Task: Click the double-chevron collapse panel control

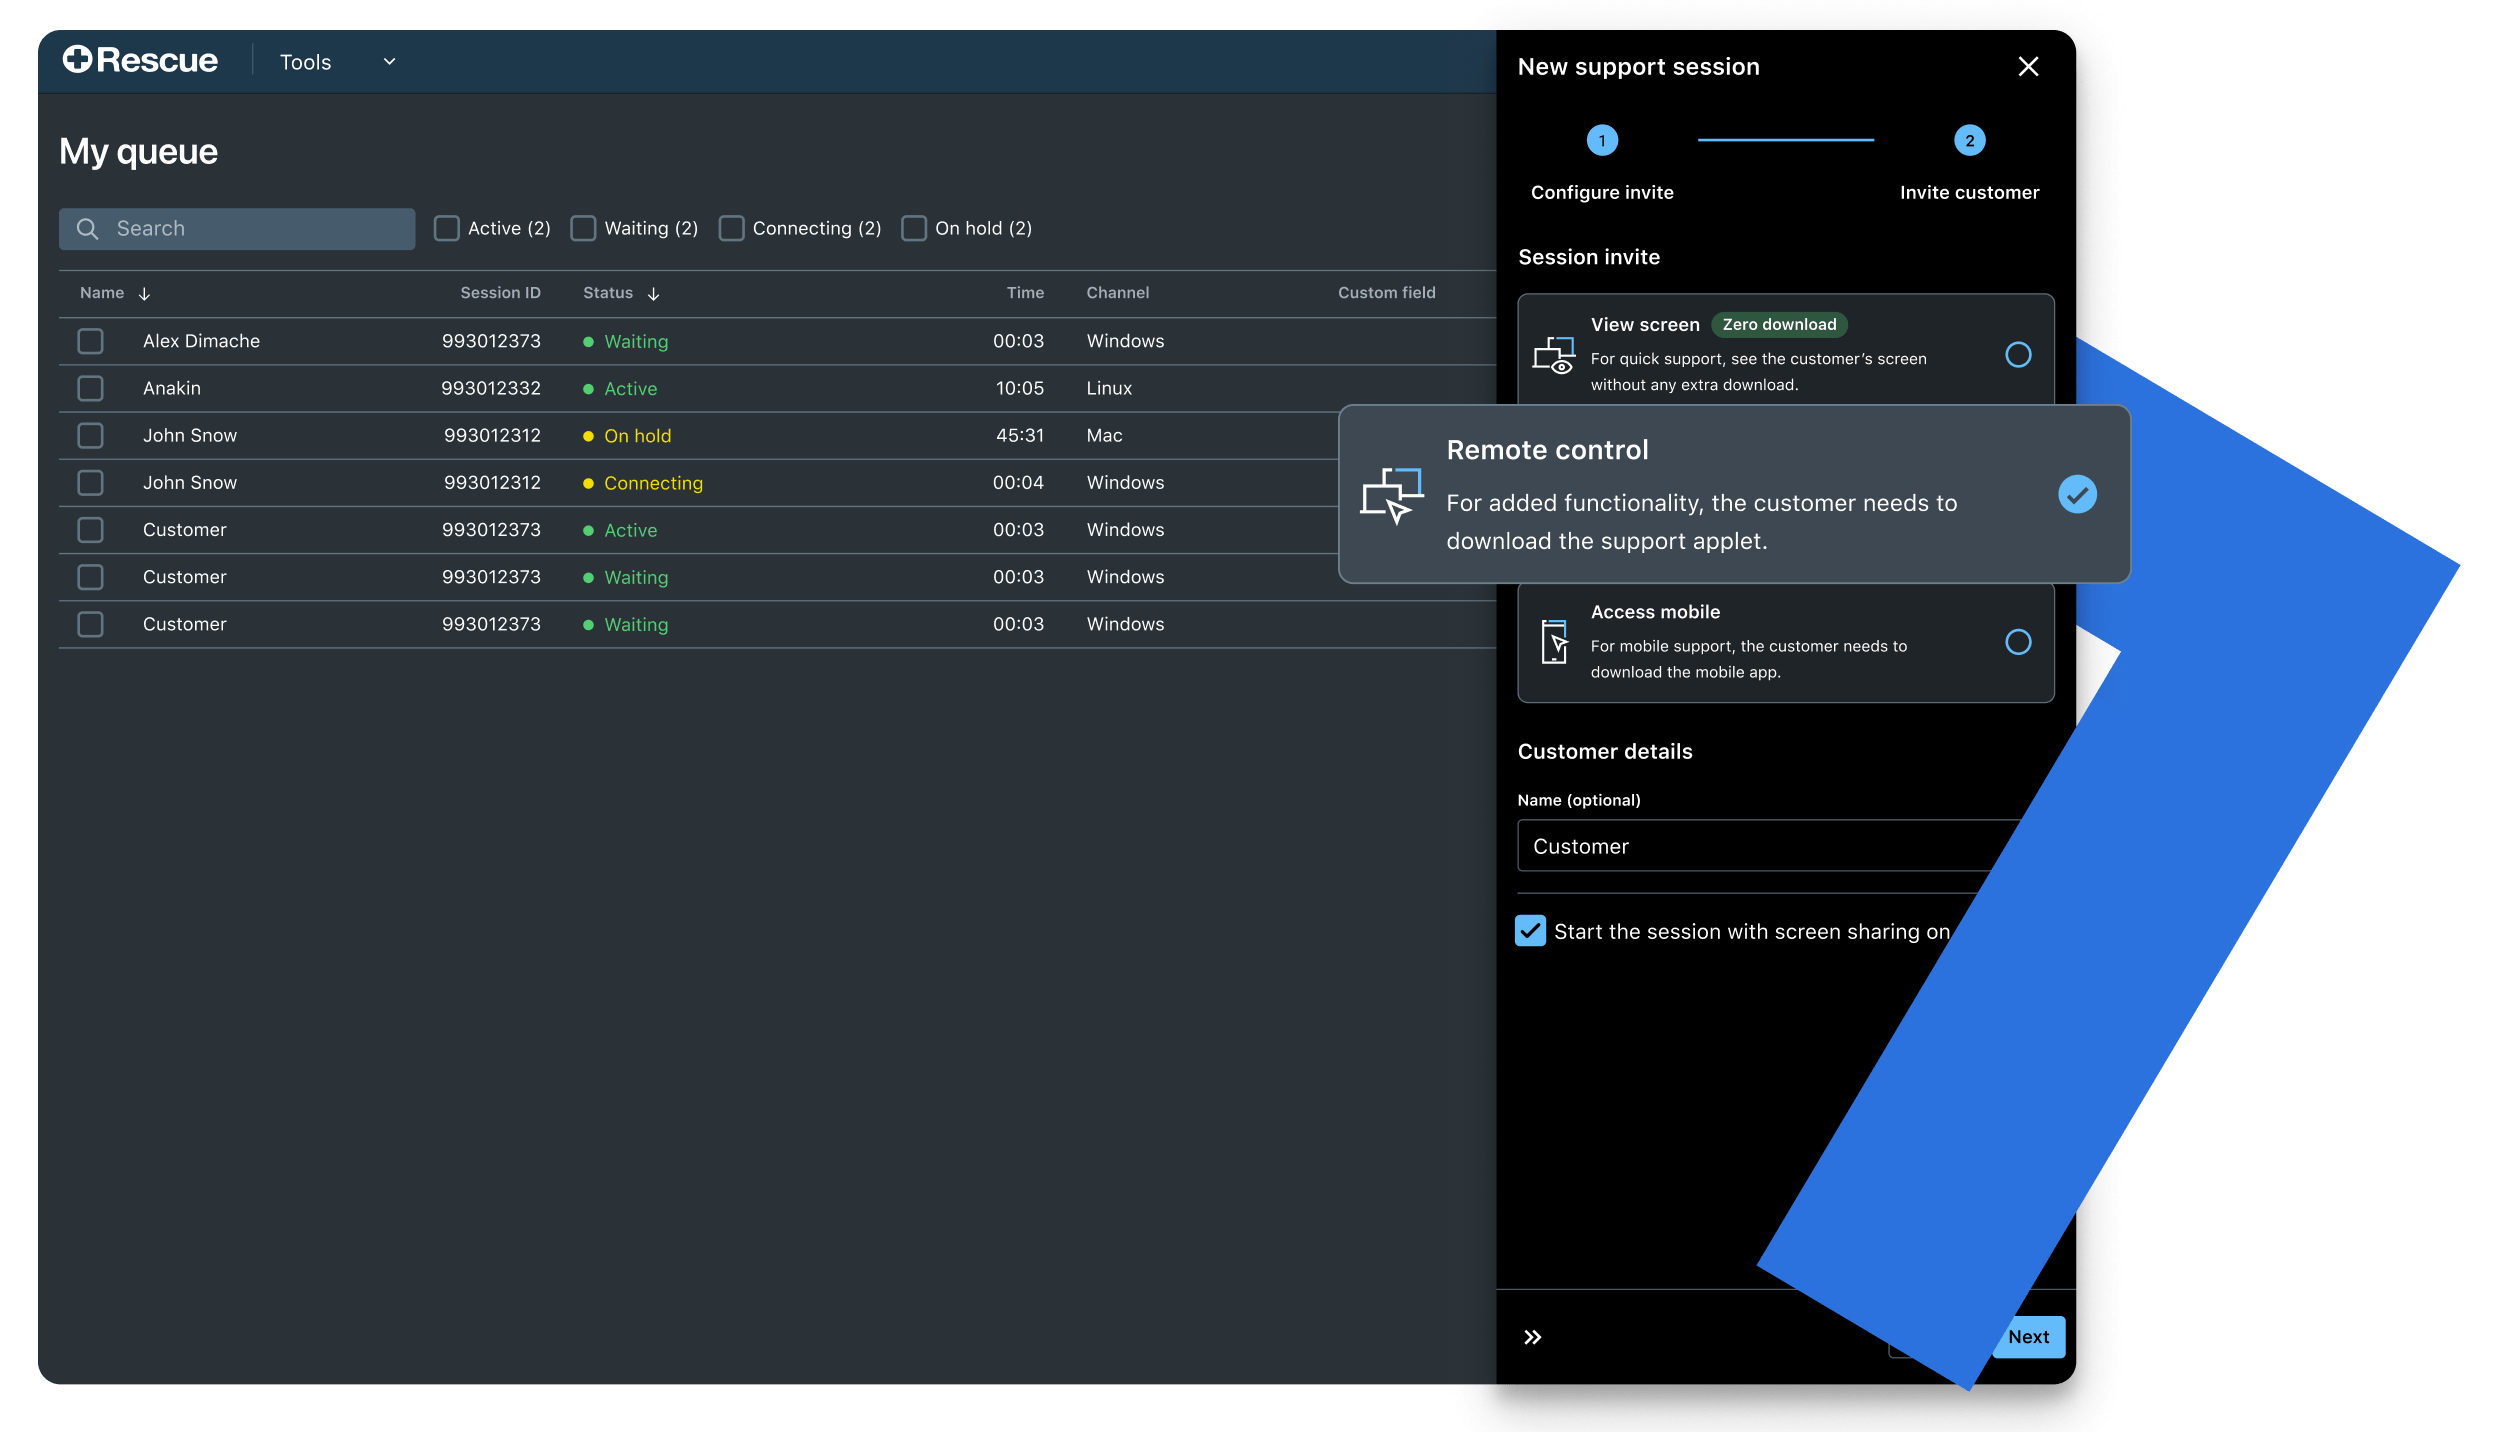Action: (1532, 1336)
